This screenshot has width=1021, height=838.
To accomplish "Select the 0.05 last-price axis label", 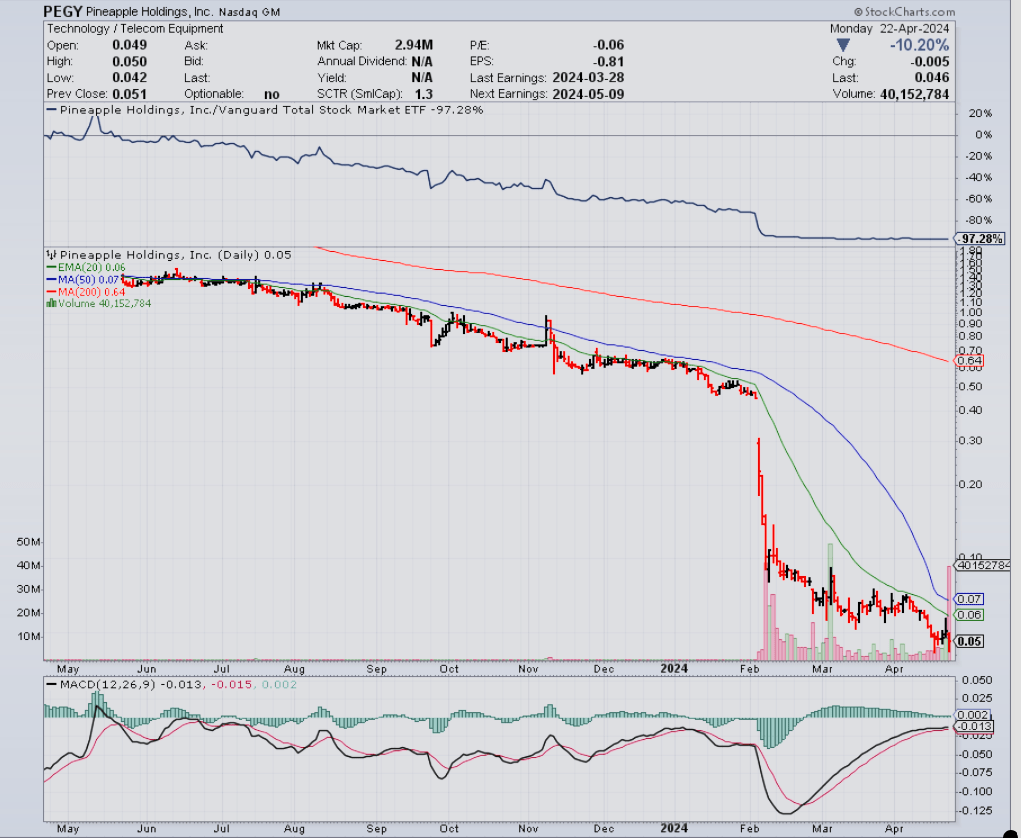I will tap(968, 639).
